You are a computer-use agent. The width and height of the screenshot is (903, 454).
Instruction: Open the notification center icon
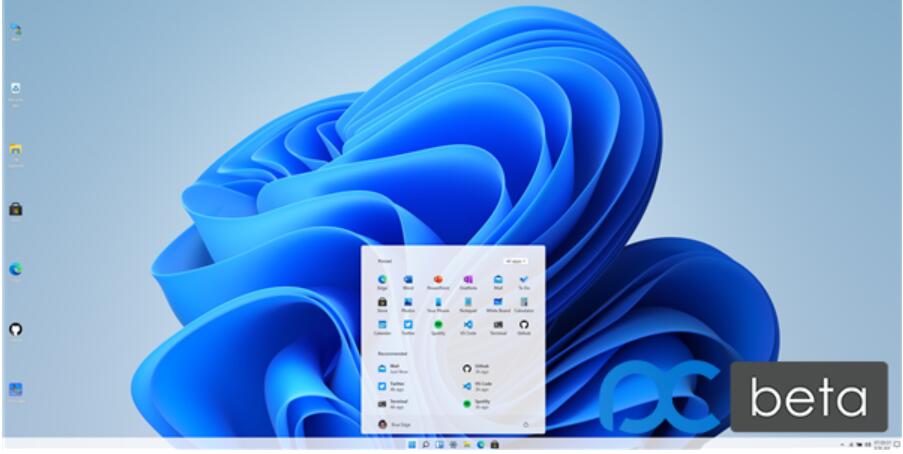(897, 445)
